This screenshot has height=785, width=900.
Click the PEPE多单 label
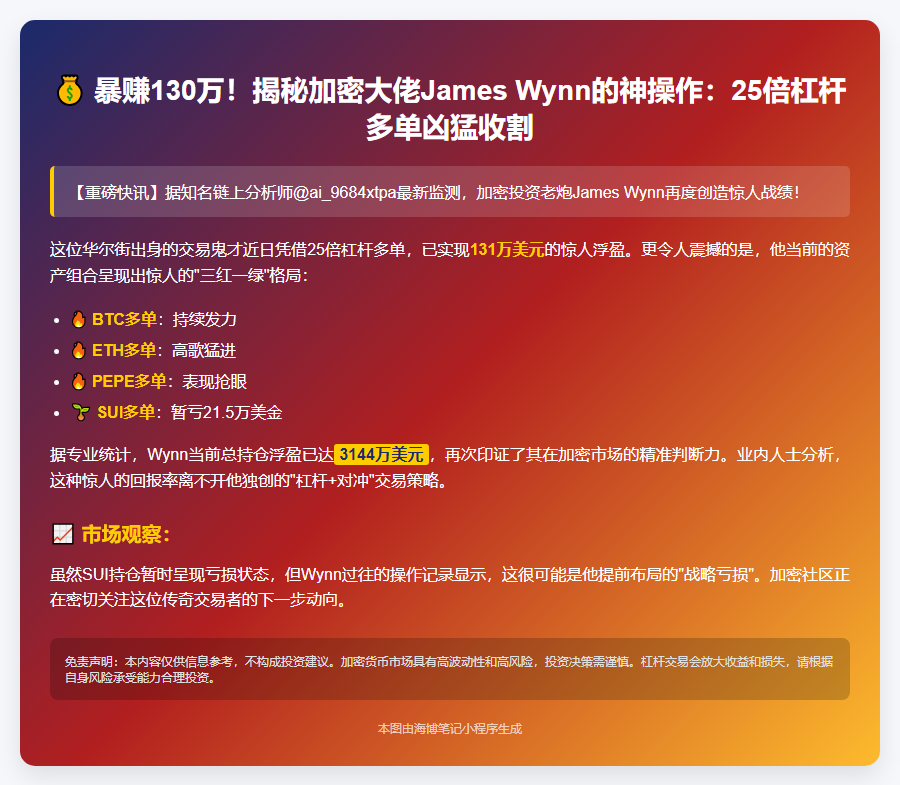tap(129, 381)
